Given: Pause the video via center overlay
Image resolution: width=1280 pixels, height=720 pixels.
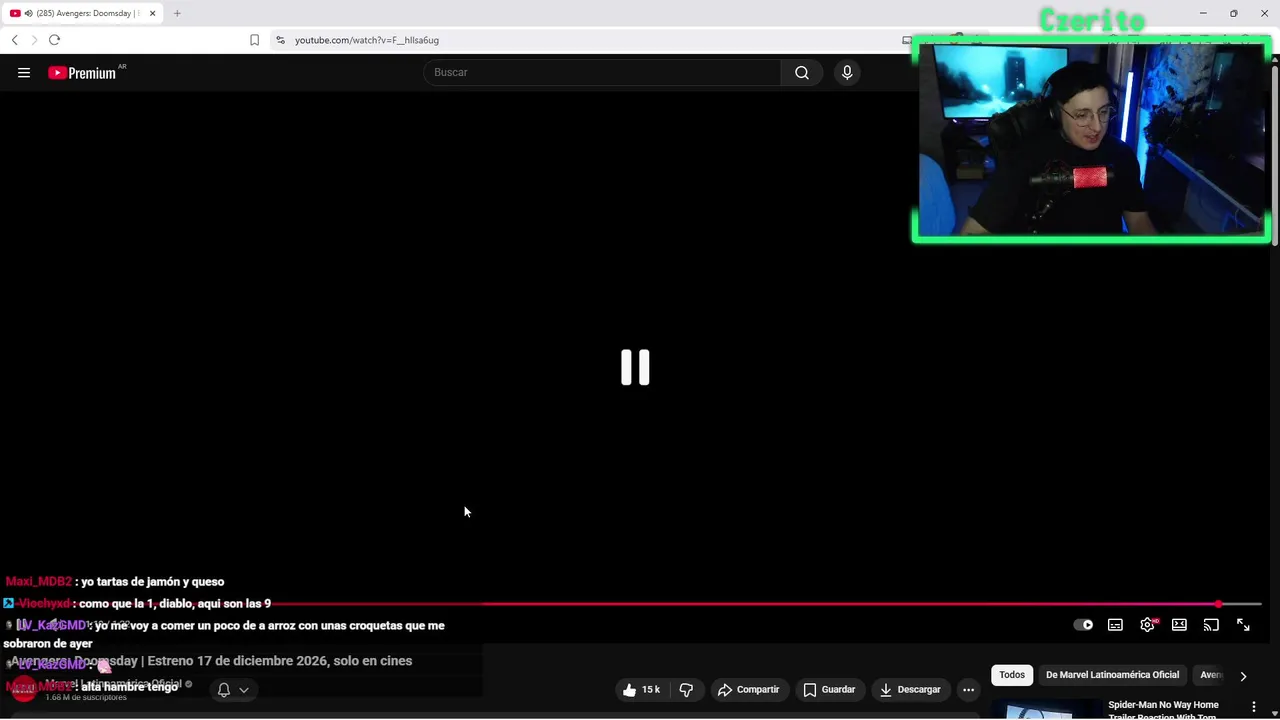Looking at the screenshot, I should 635,367.
